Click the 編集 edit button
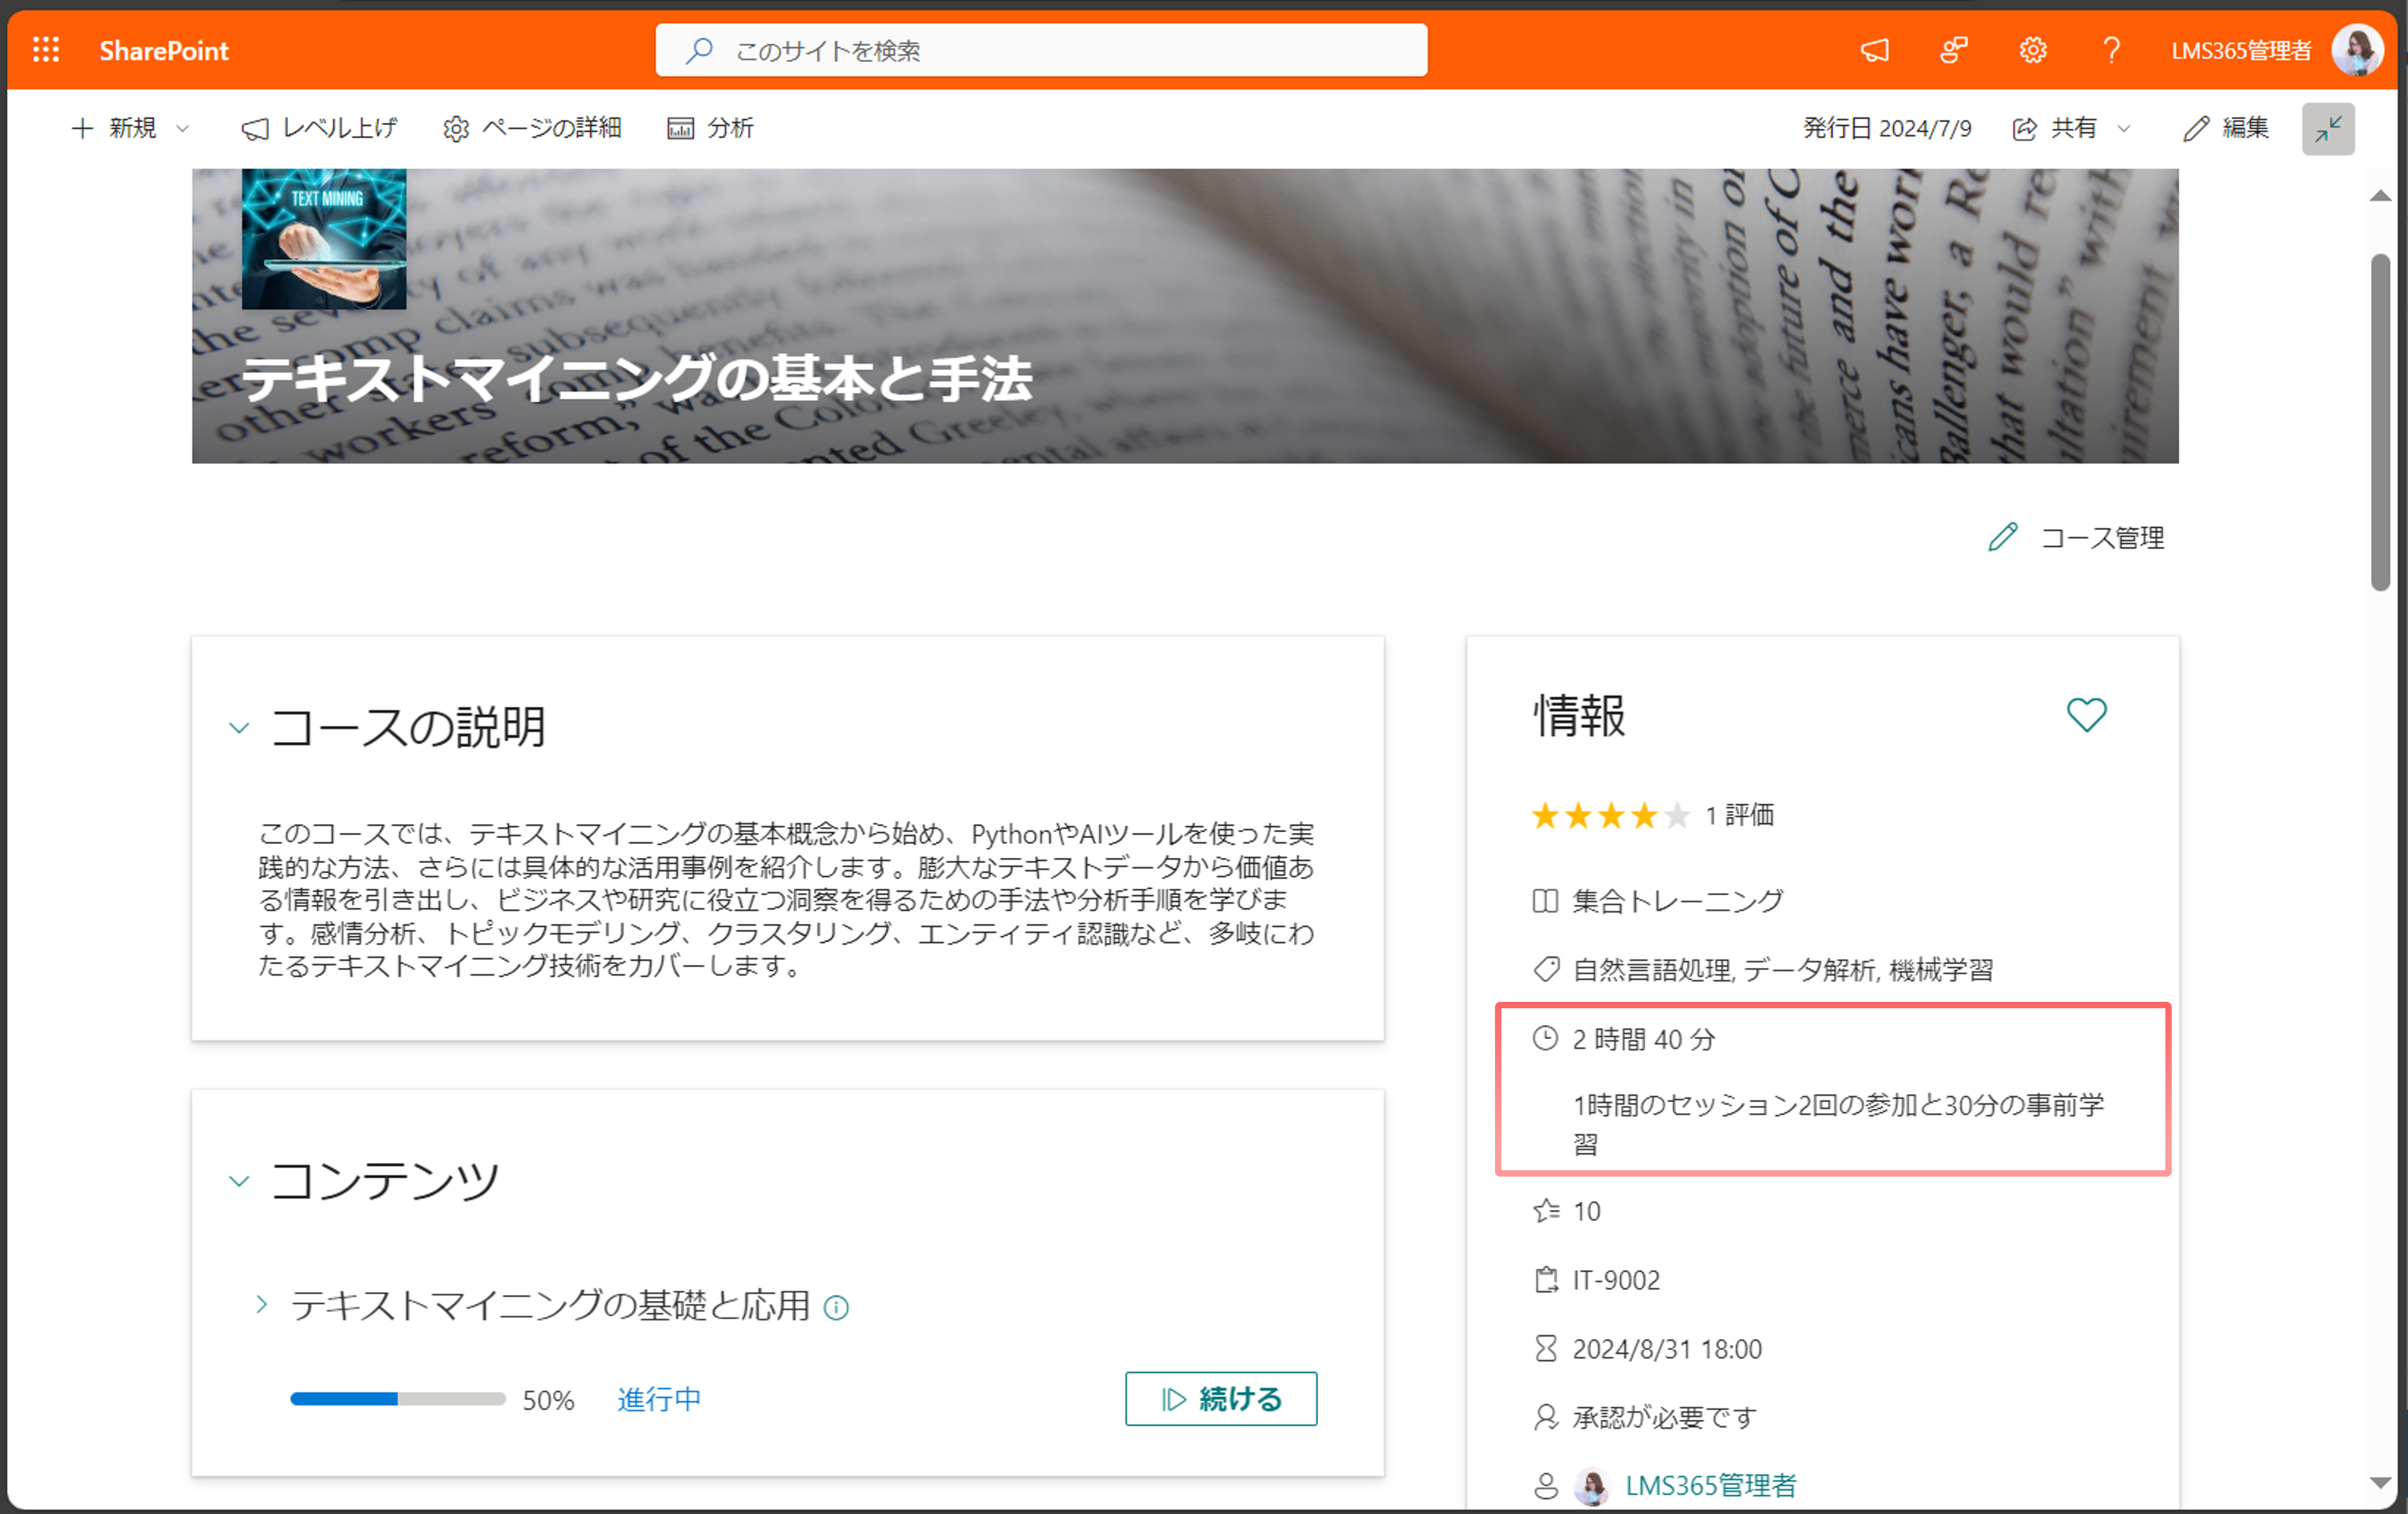Screen dimensions: 2408x1514 (2226, 128)
